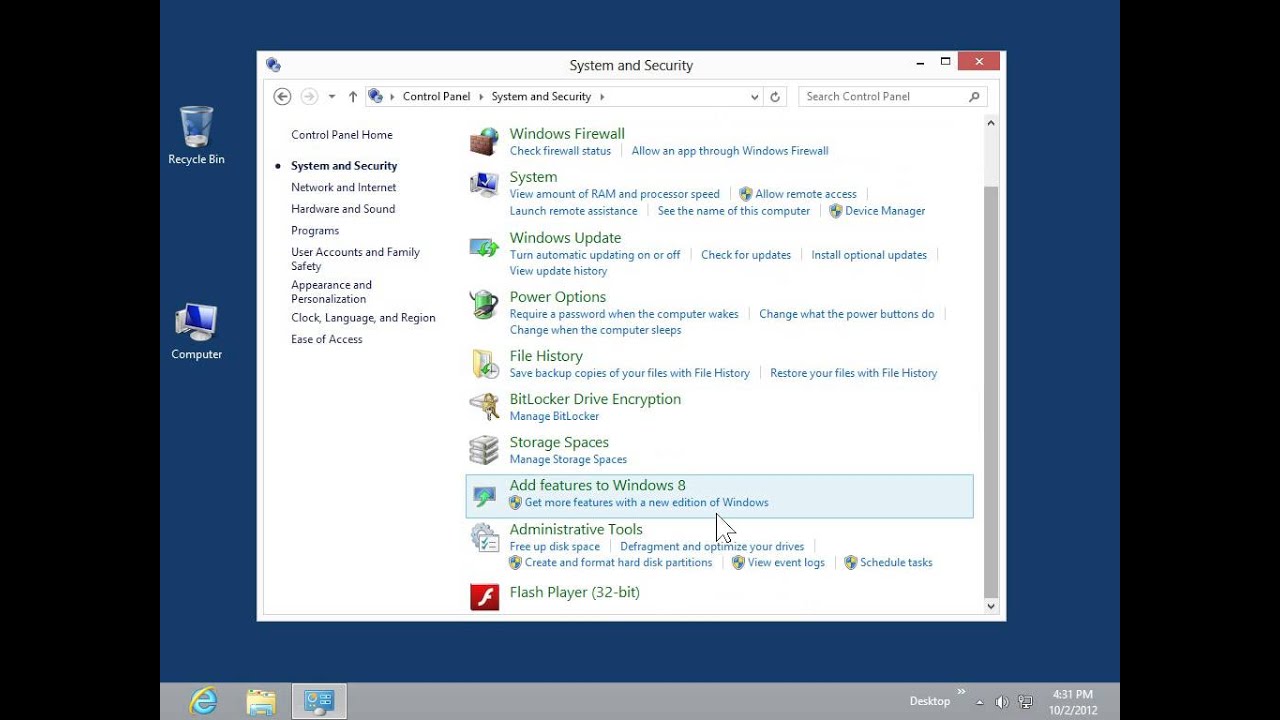Open Schedule tasks link
This screenshot has width=1280, height=720.
(x=896, y=563)
